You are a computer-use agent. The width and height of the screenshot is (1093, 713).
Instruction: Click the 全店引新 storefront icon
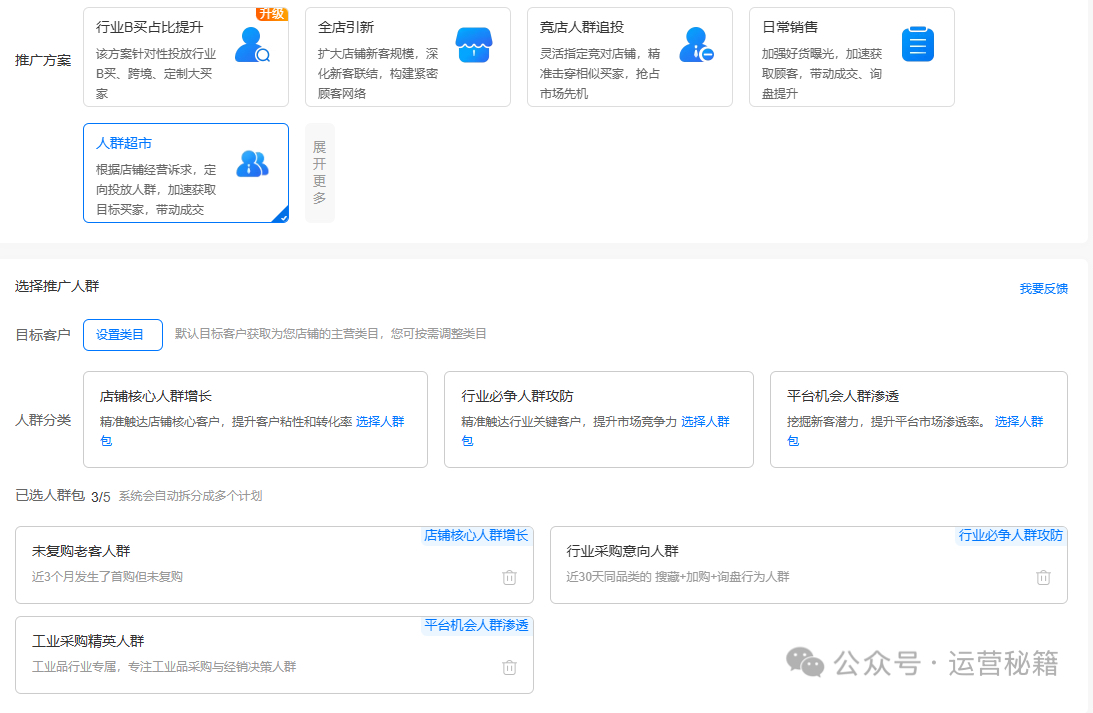pos(473,45)
